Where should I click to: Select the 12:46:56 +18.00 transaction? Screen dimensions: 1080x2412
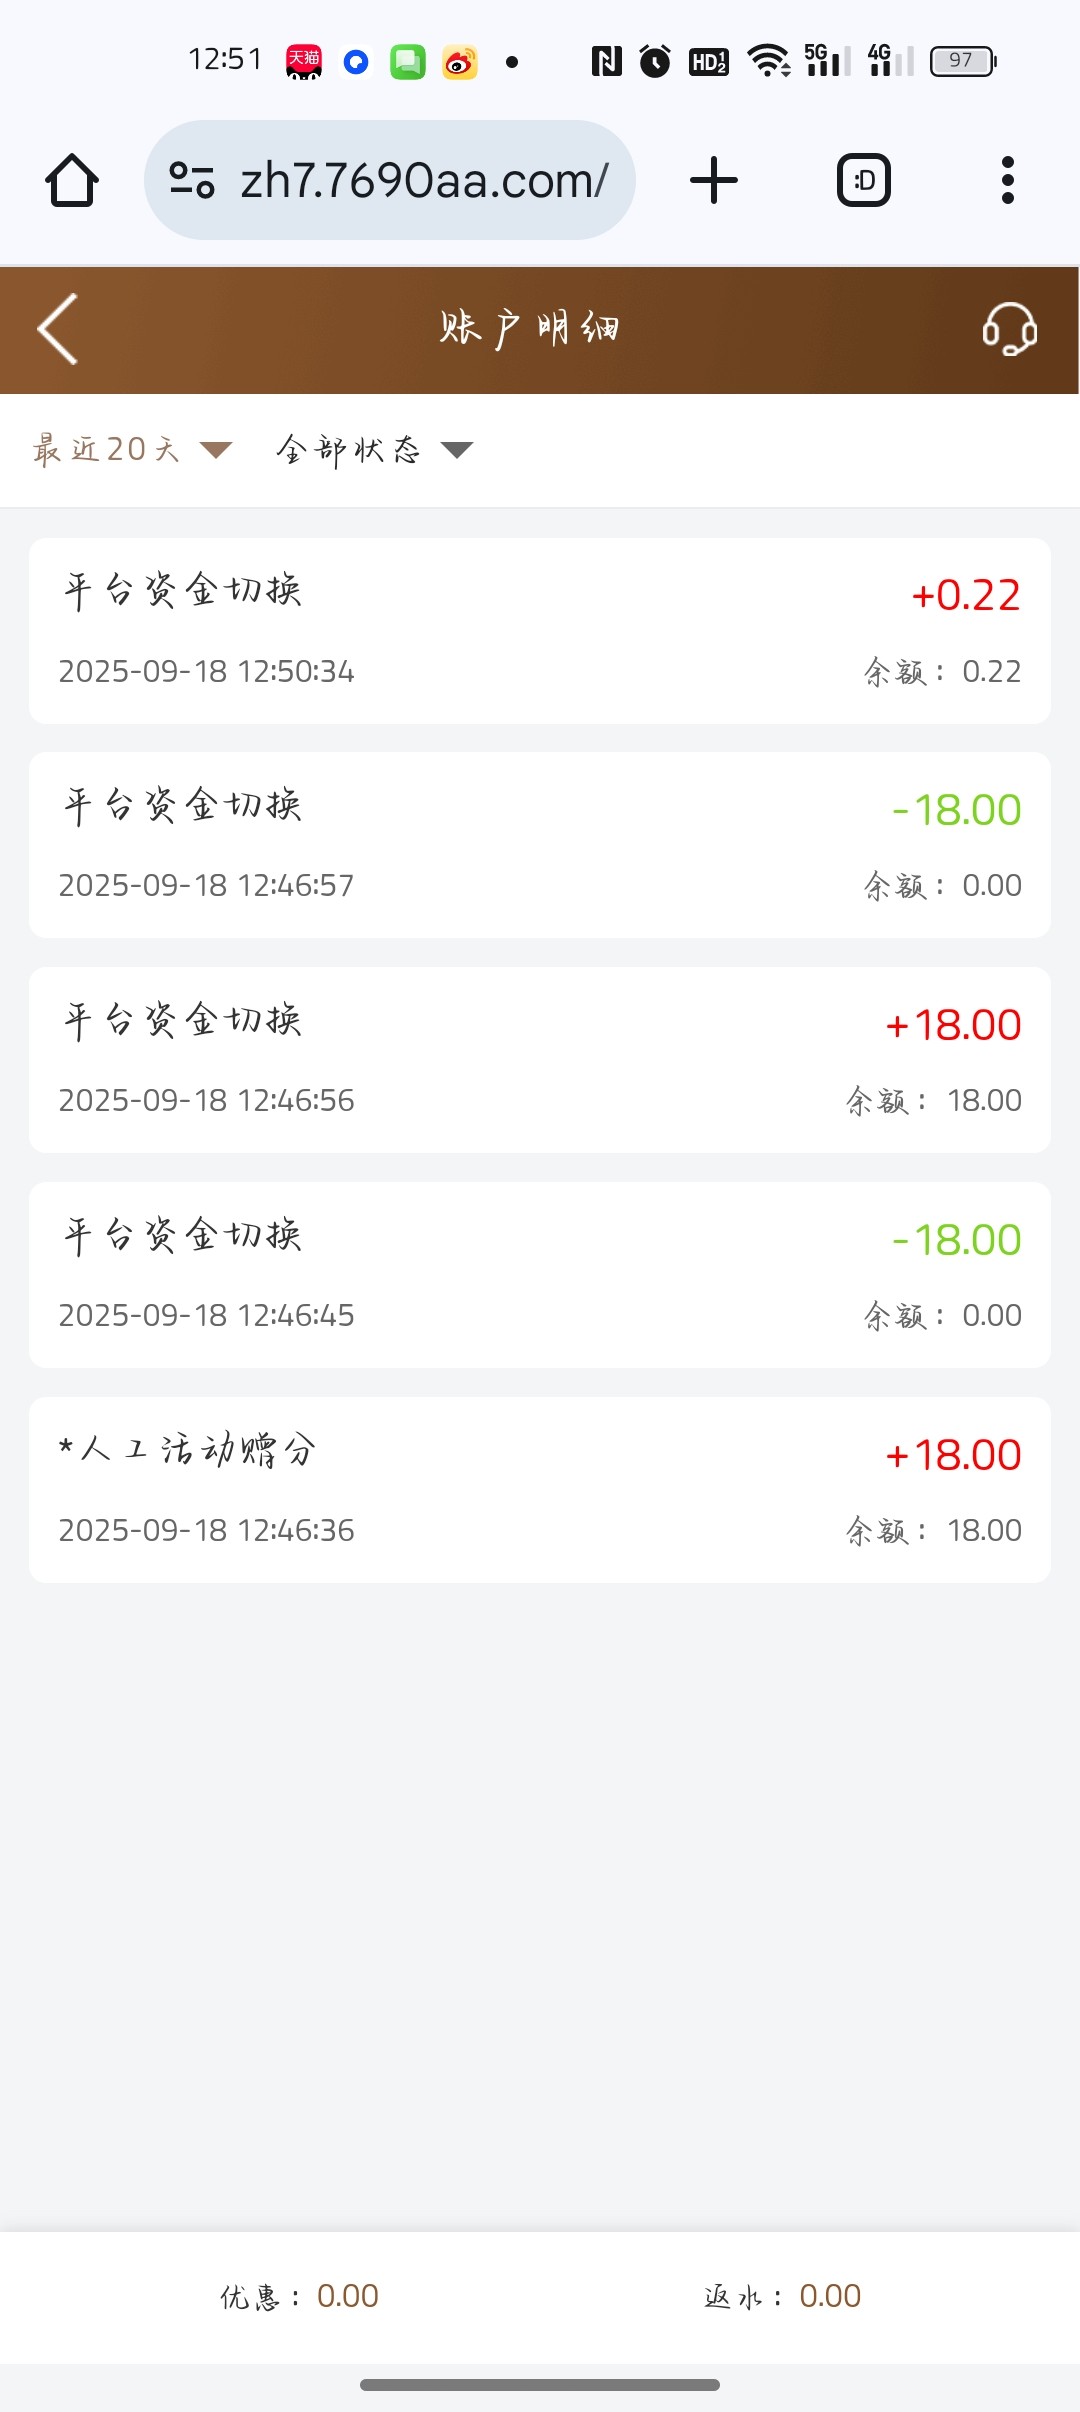coord(540,1060)
